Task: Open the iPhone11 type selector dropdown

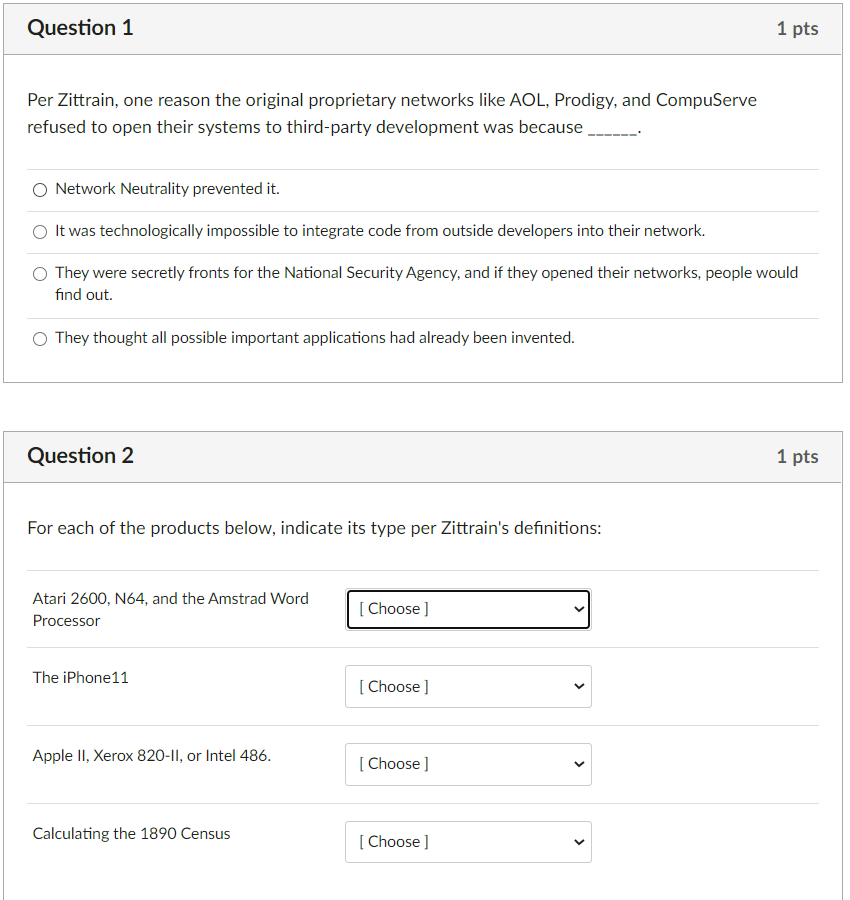Action: tap(468, 686)
